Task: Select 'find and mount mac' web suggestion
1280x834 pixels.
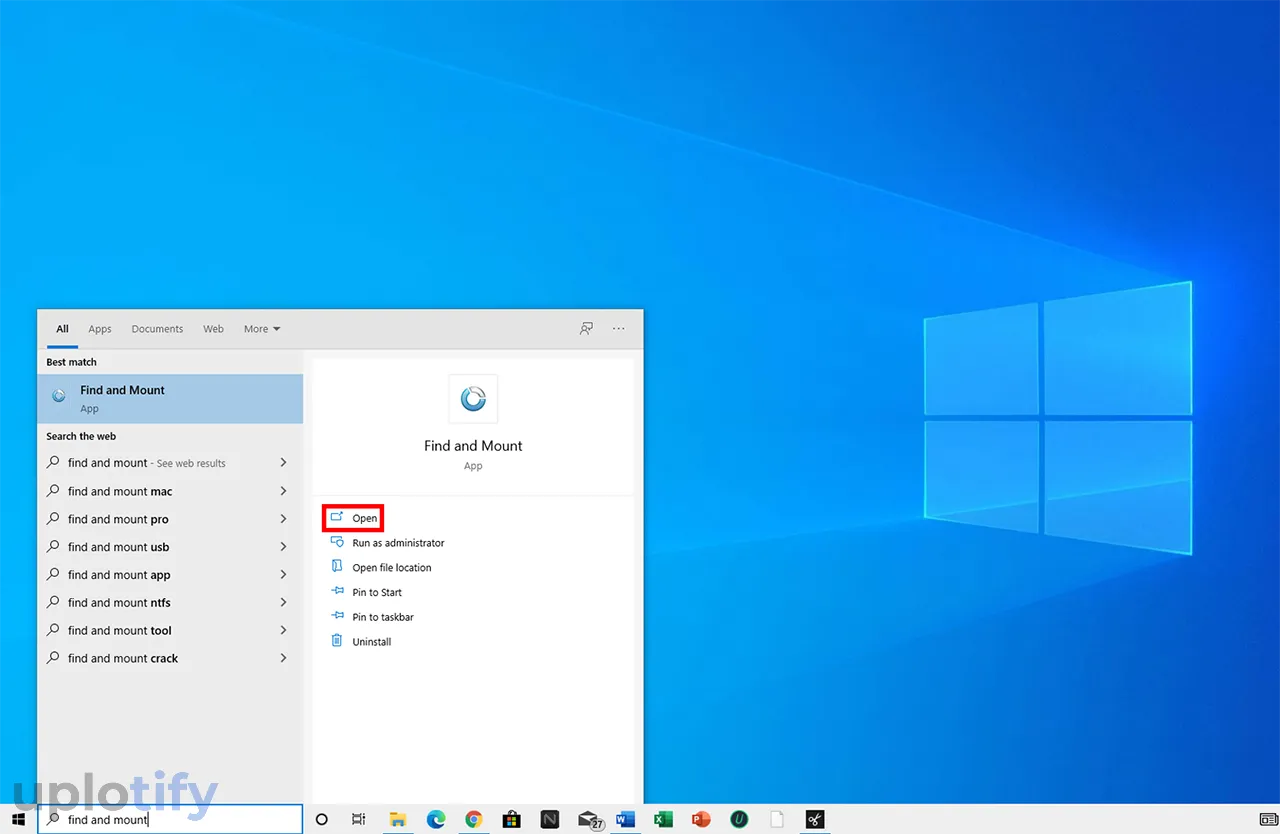Action: (170, 491)
